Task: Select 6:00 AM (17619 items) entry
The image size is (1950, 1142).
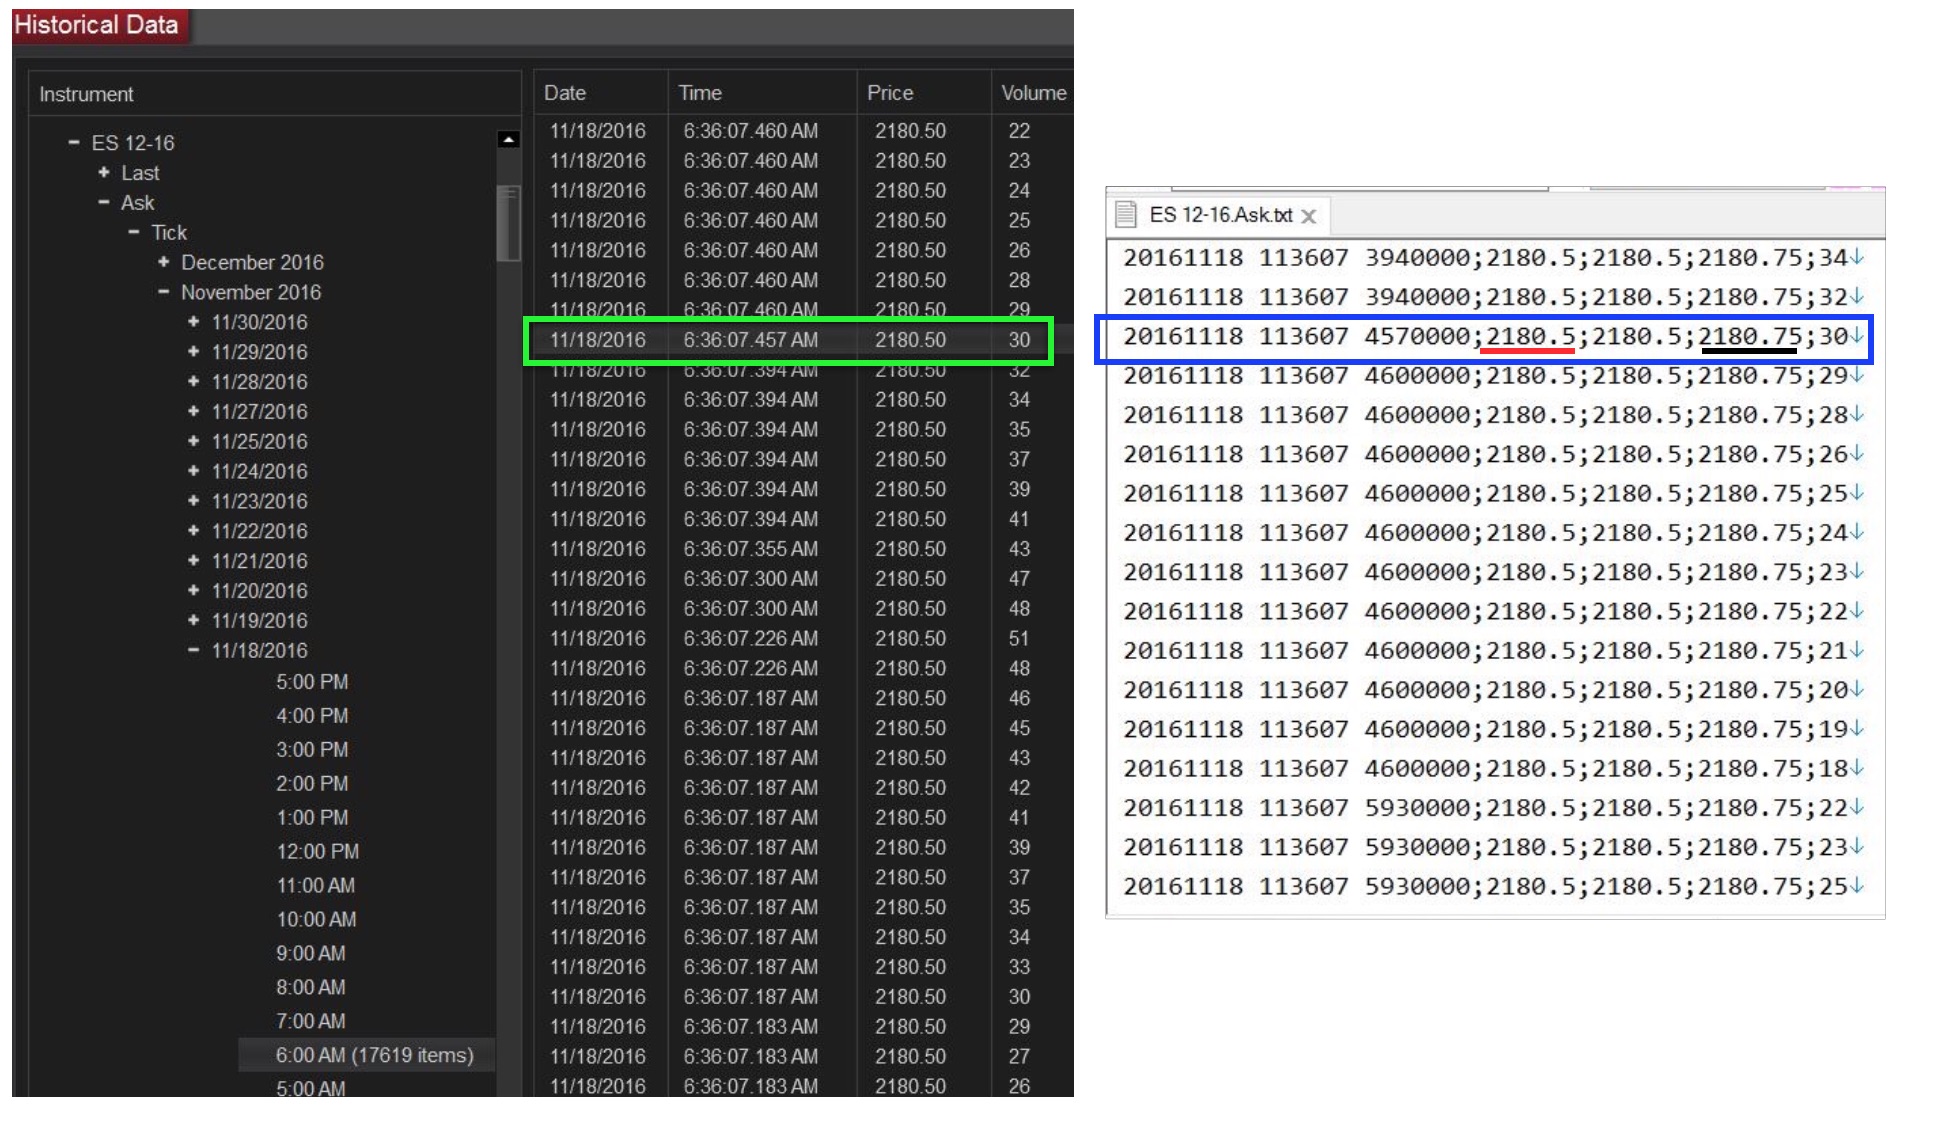Action: (x=374, y=1055)
